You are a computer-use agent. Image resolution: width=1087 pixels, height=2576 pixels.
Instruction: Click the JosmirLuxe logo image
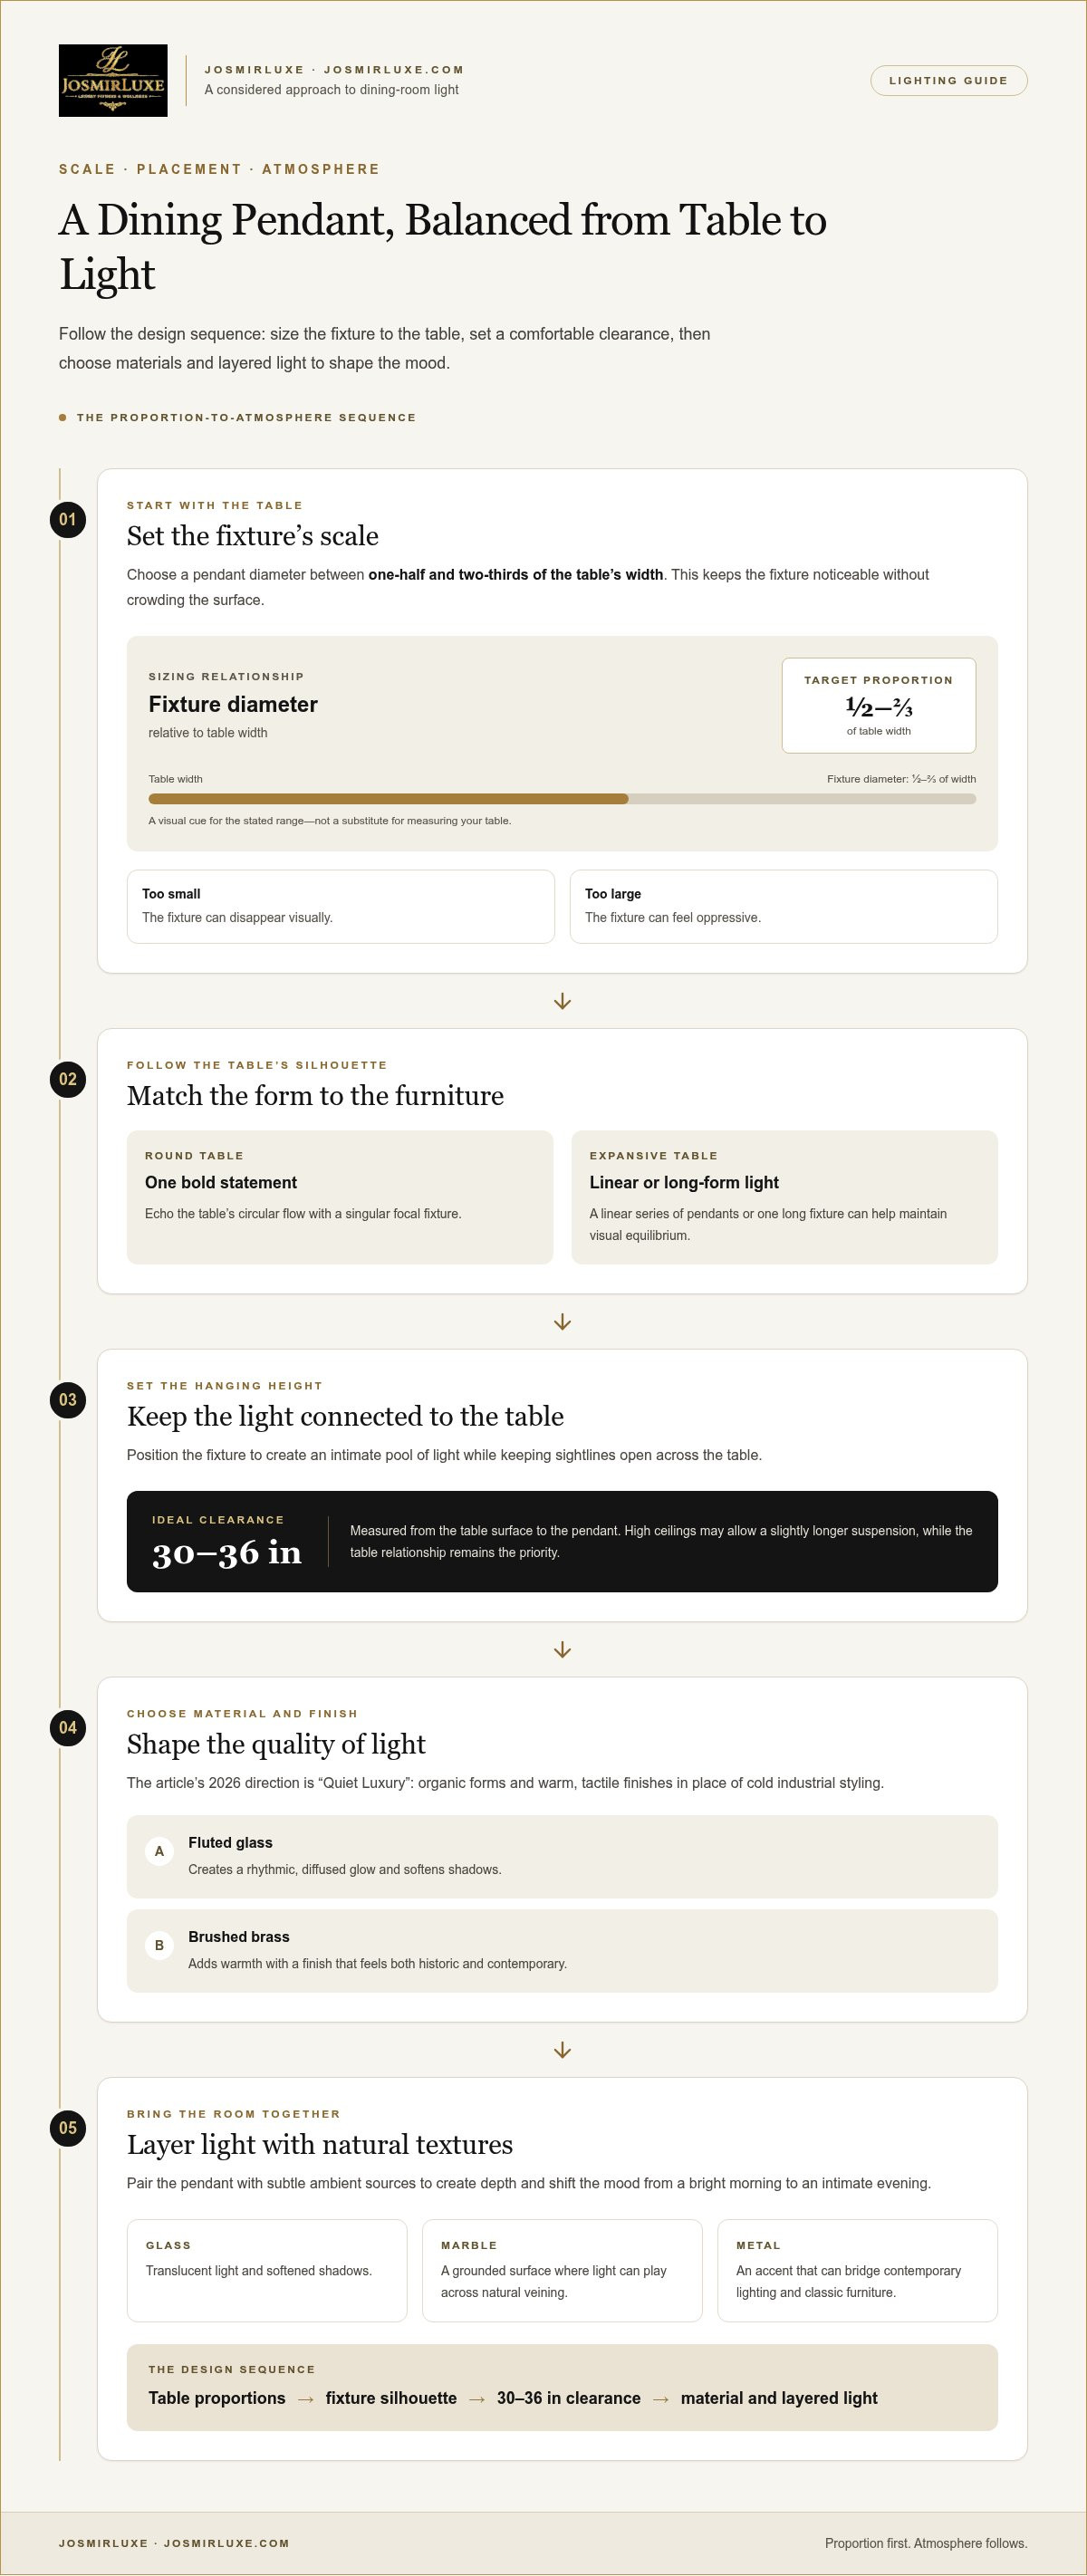tap(113, 81)
